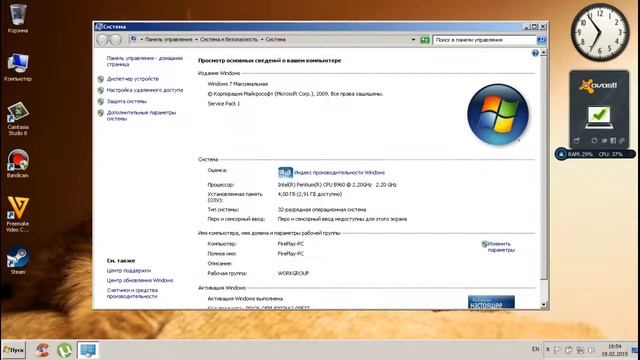
Task: Expand the dropdown arrow before Система in the address bar
Action: click(x=262, y=40)
